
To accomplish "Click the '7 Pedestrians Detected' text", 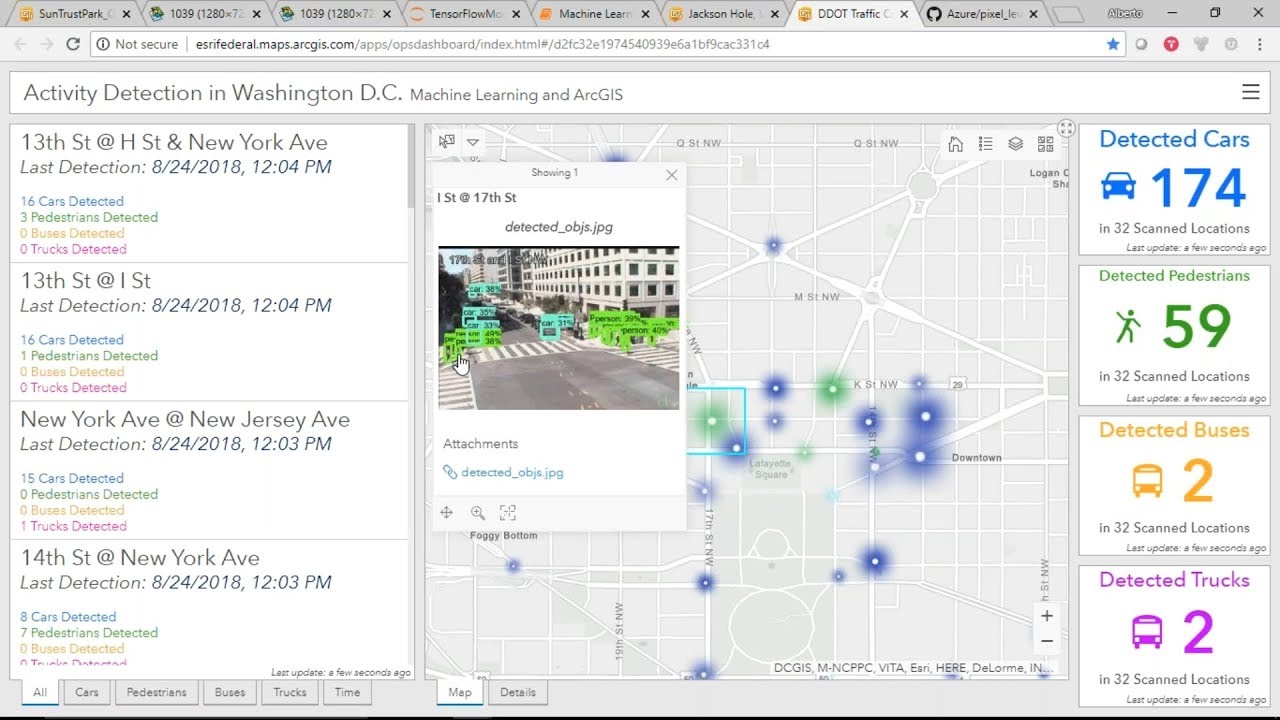I will (89, 632).
